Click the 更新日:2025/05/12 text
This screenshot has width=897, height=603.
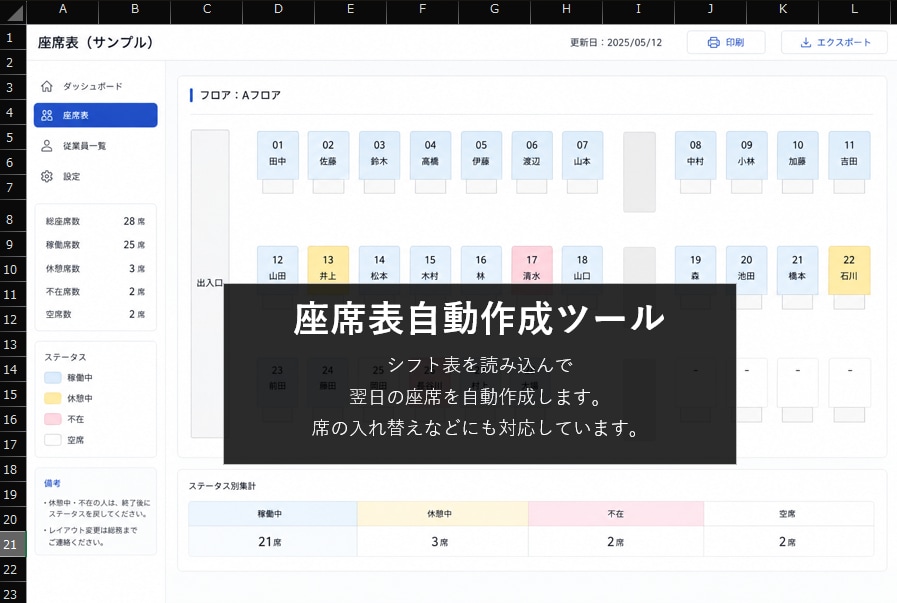(x=616, y=43)
